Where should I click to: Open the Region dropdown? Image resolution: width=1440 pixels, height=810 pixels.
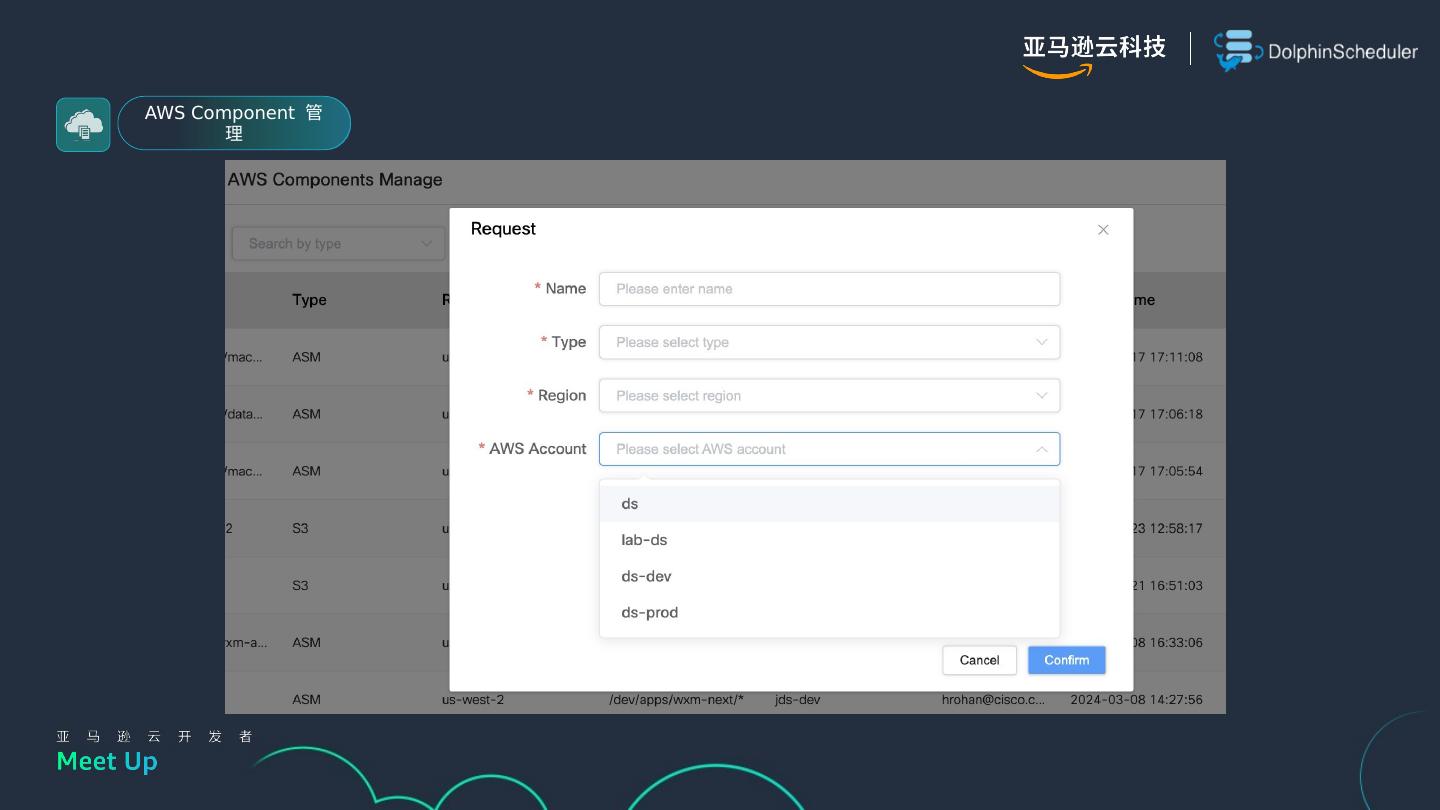pos(829,395)
